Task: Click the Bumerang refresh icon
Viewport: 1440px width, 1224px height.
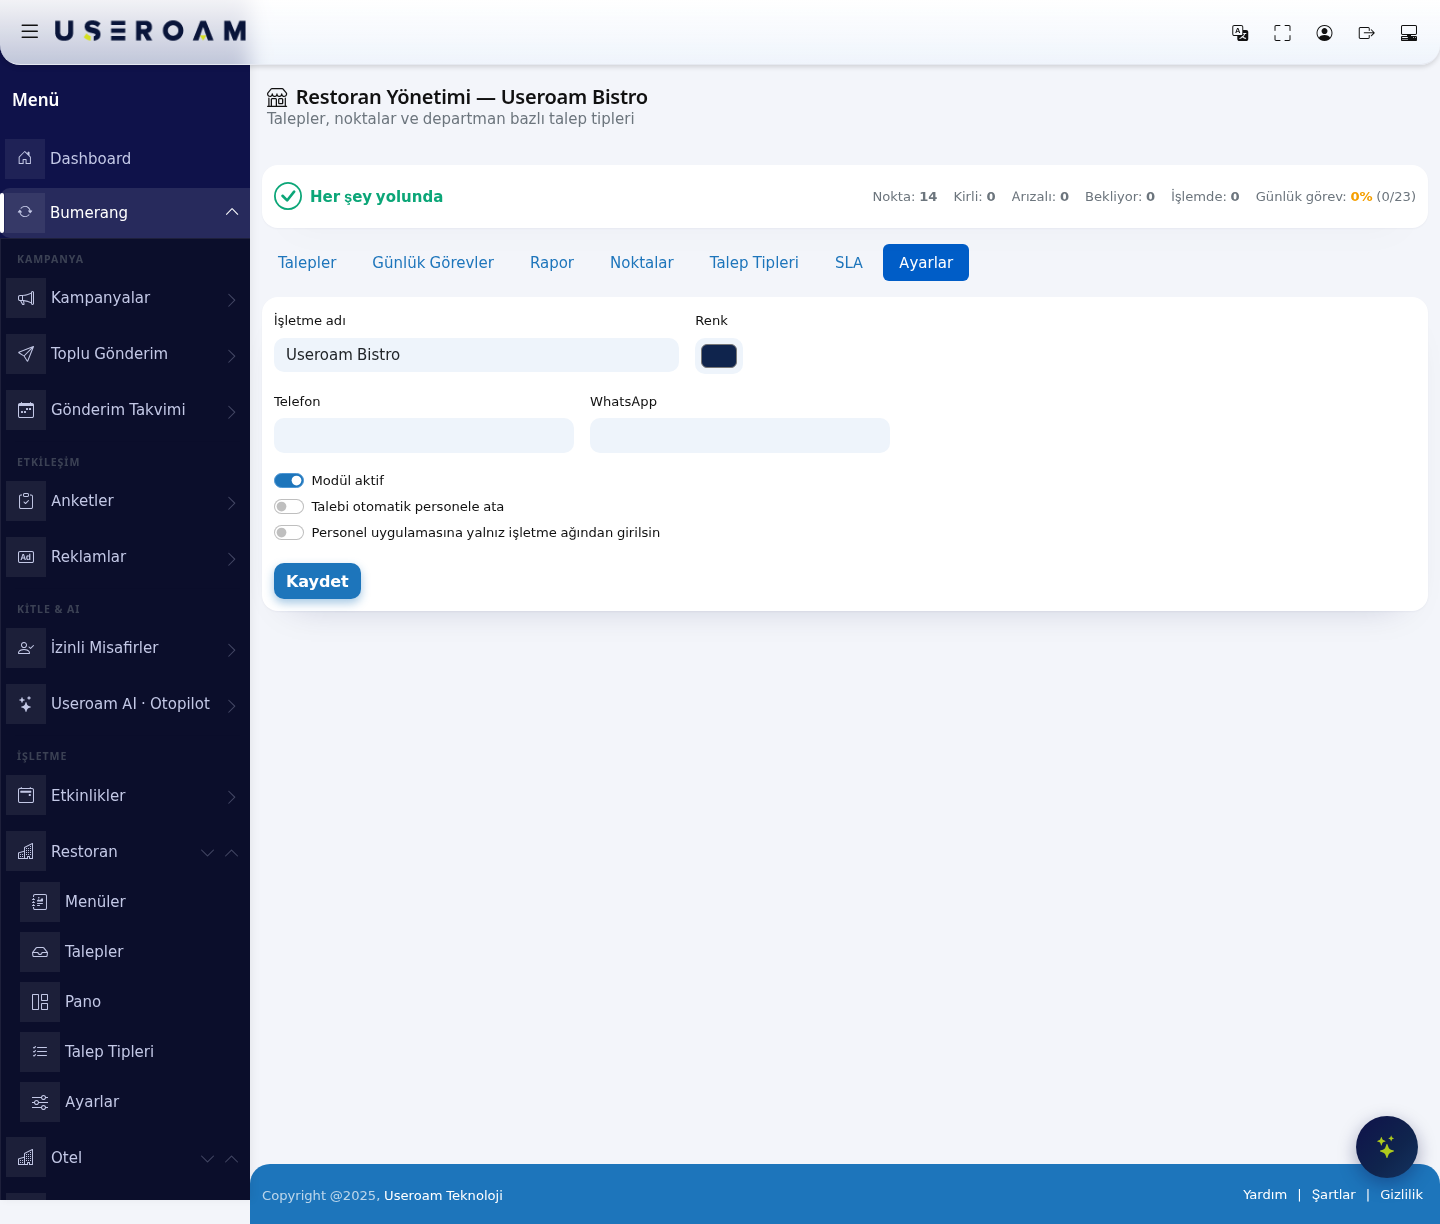Action: coord(25,212)
